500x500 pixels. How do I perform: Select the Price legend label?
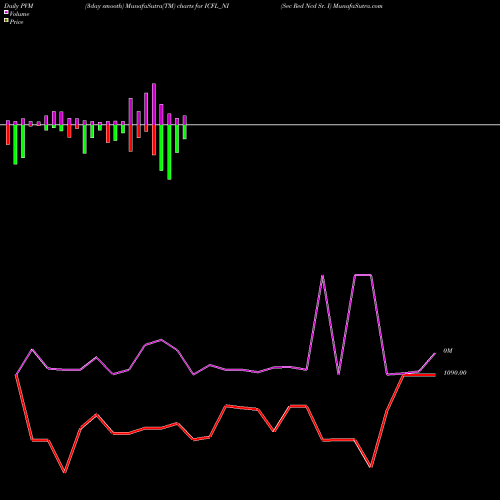(x=16, y=22)
